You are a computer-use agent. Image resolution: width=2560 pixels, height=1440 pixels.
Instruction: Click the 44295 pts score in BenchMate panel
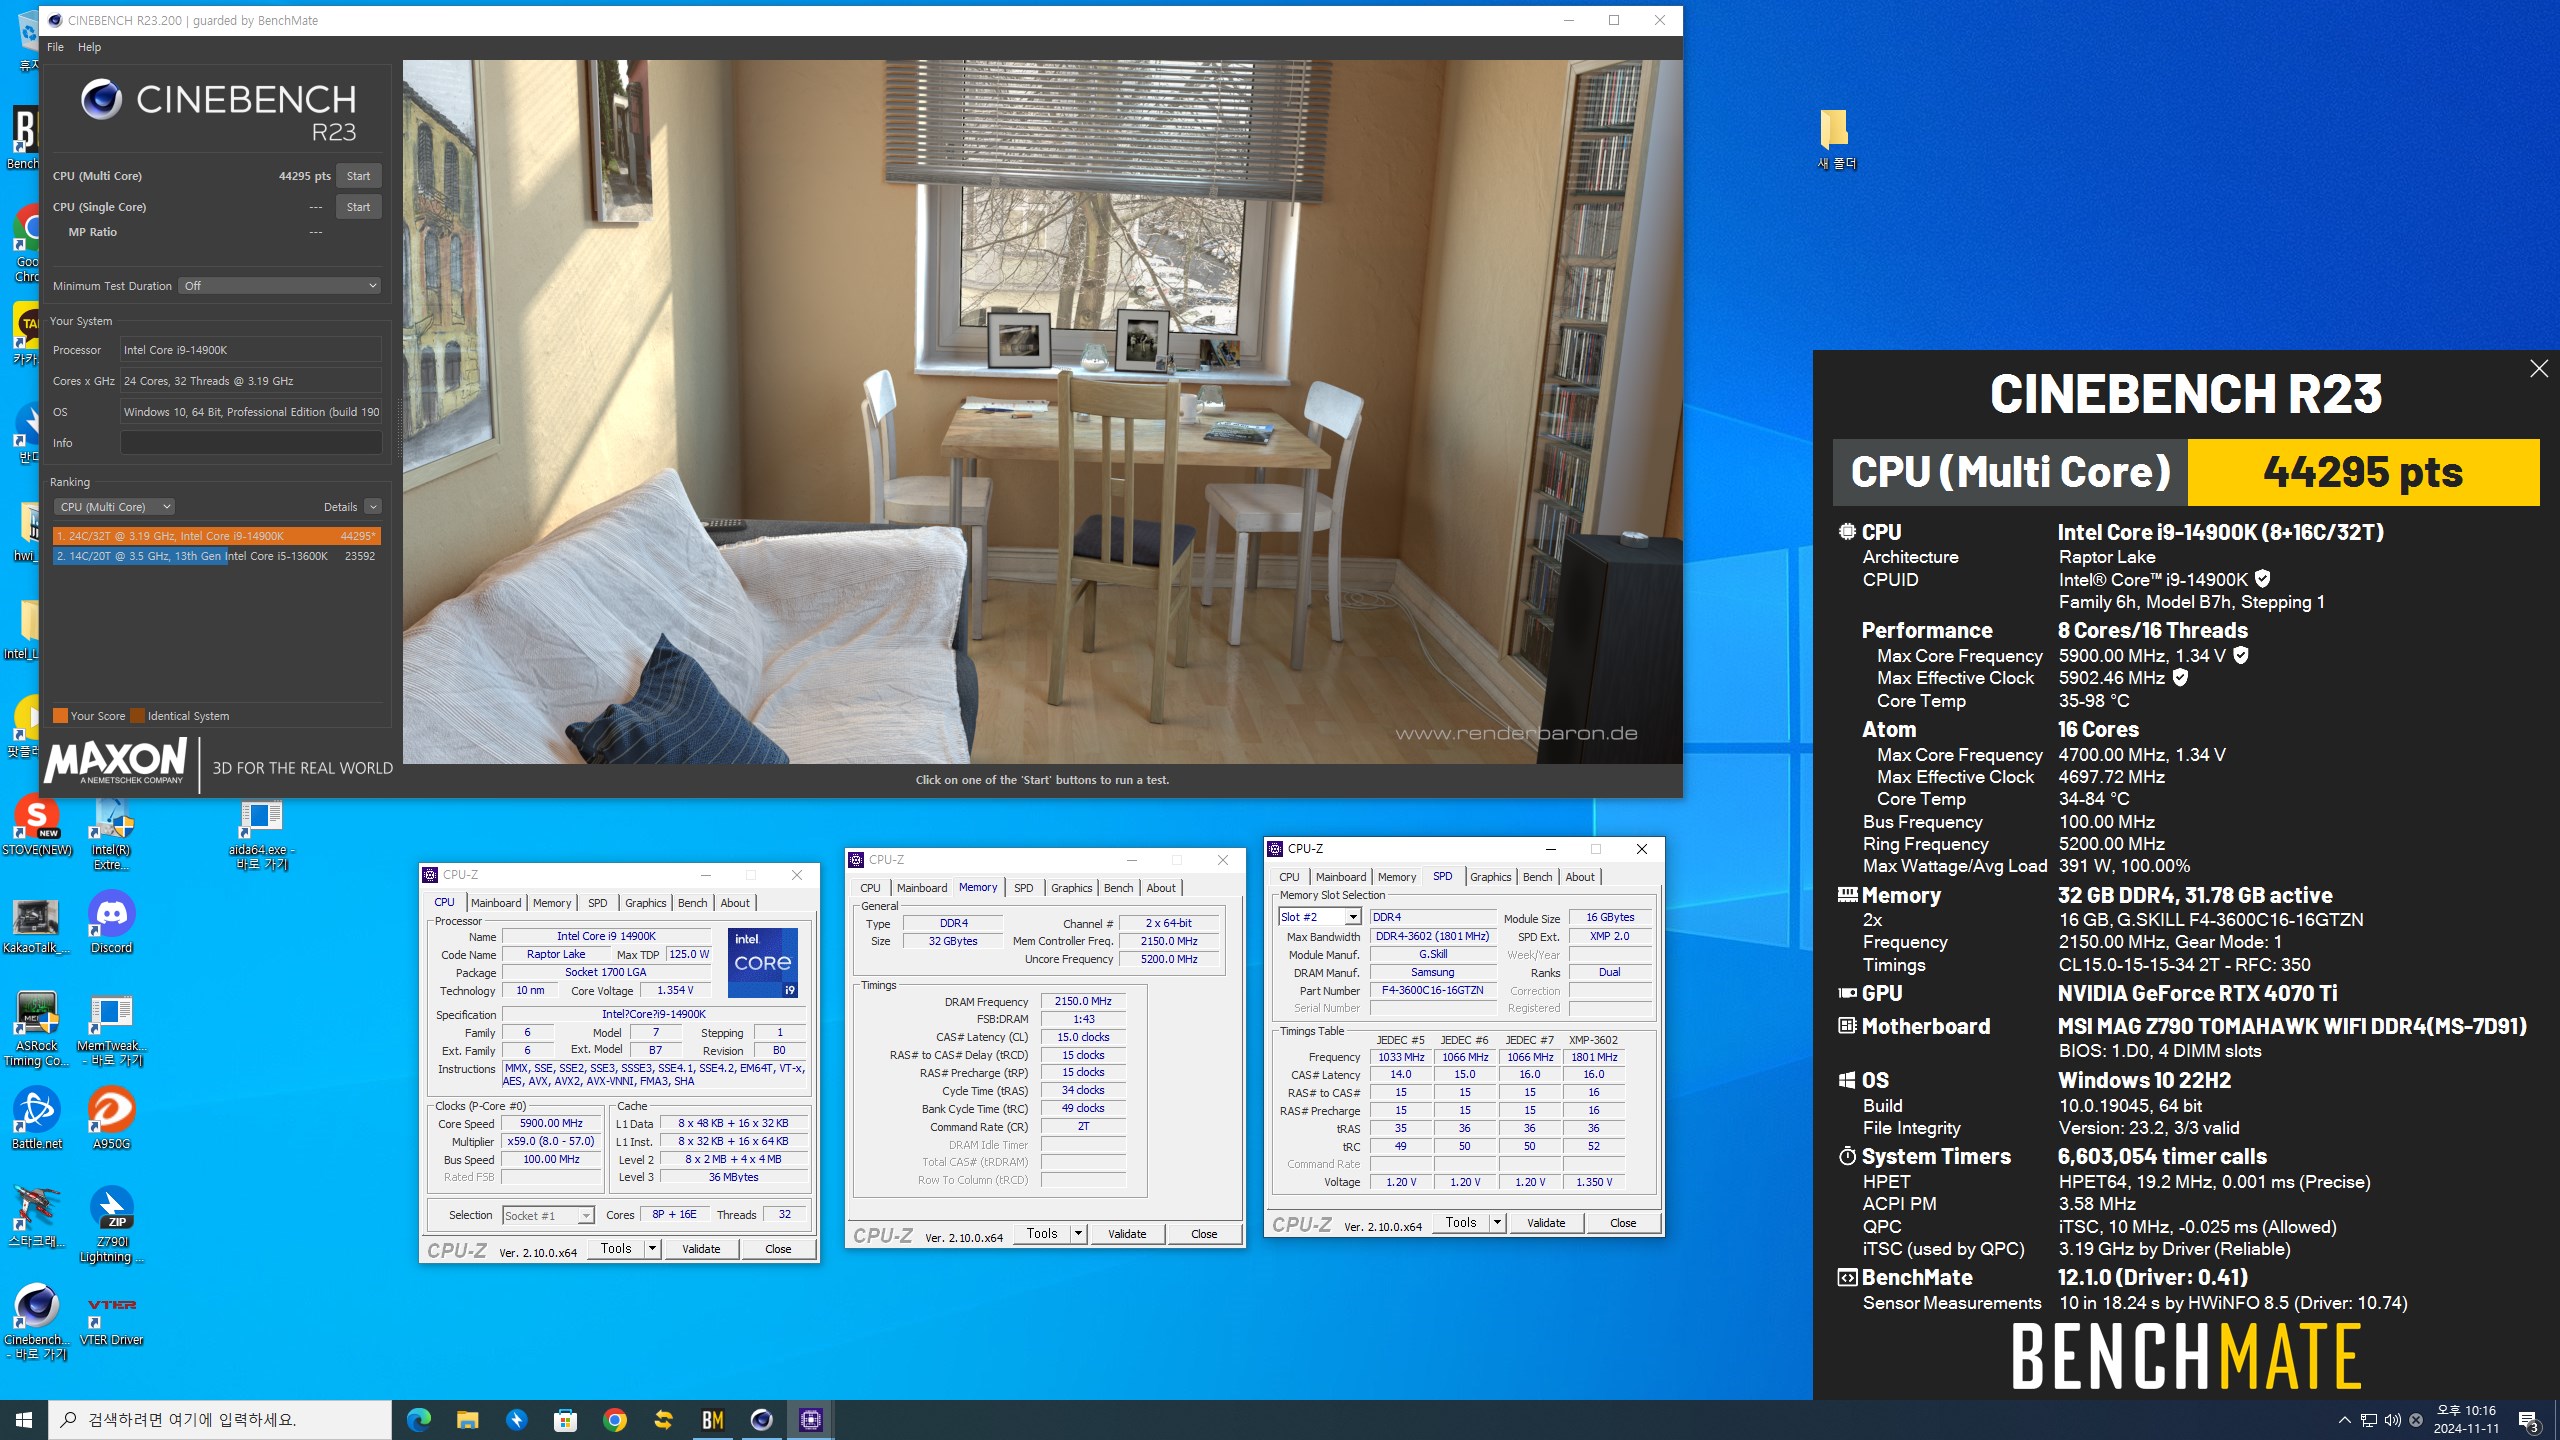point(2363,472)
